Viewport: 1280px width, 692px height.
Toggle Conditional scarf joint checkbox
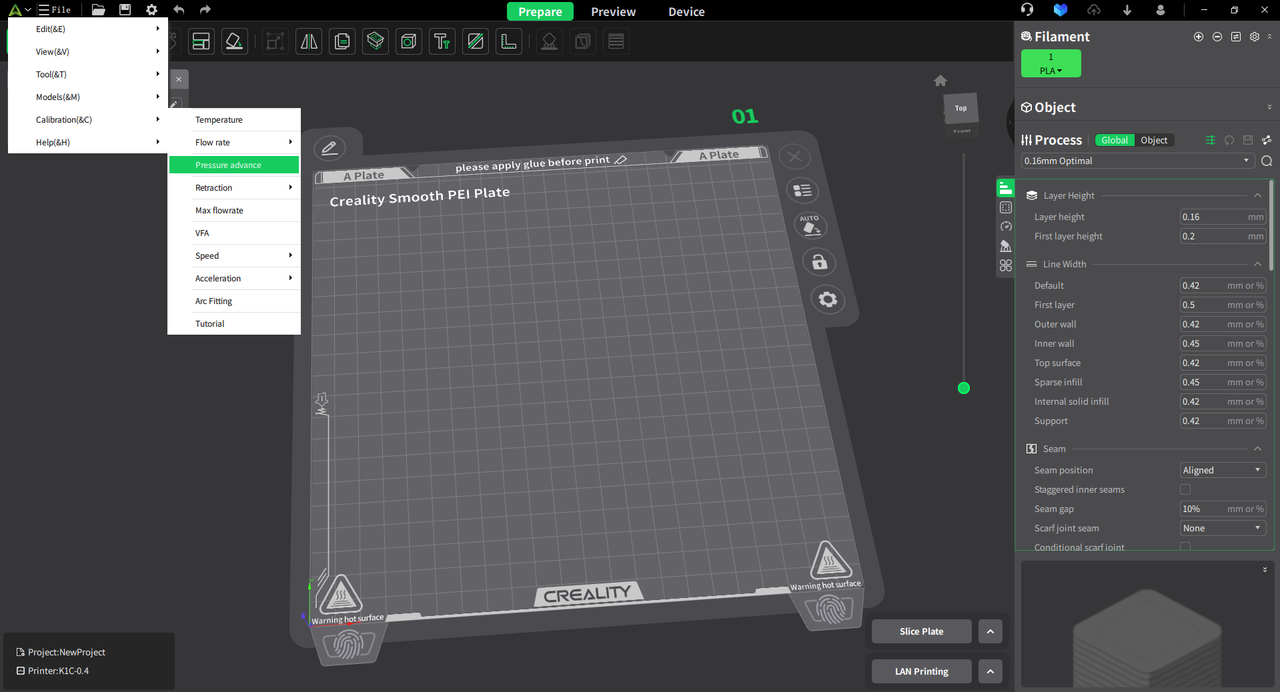1185,547
